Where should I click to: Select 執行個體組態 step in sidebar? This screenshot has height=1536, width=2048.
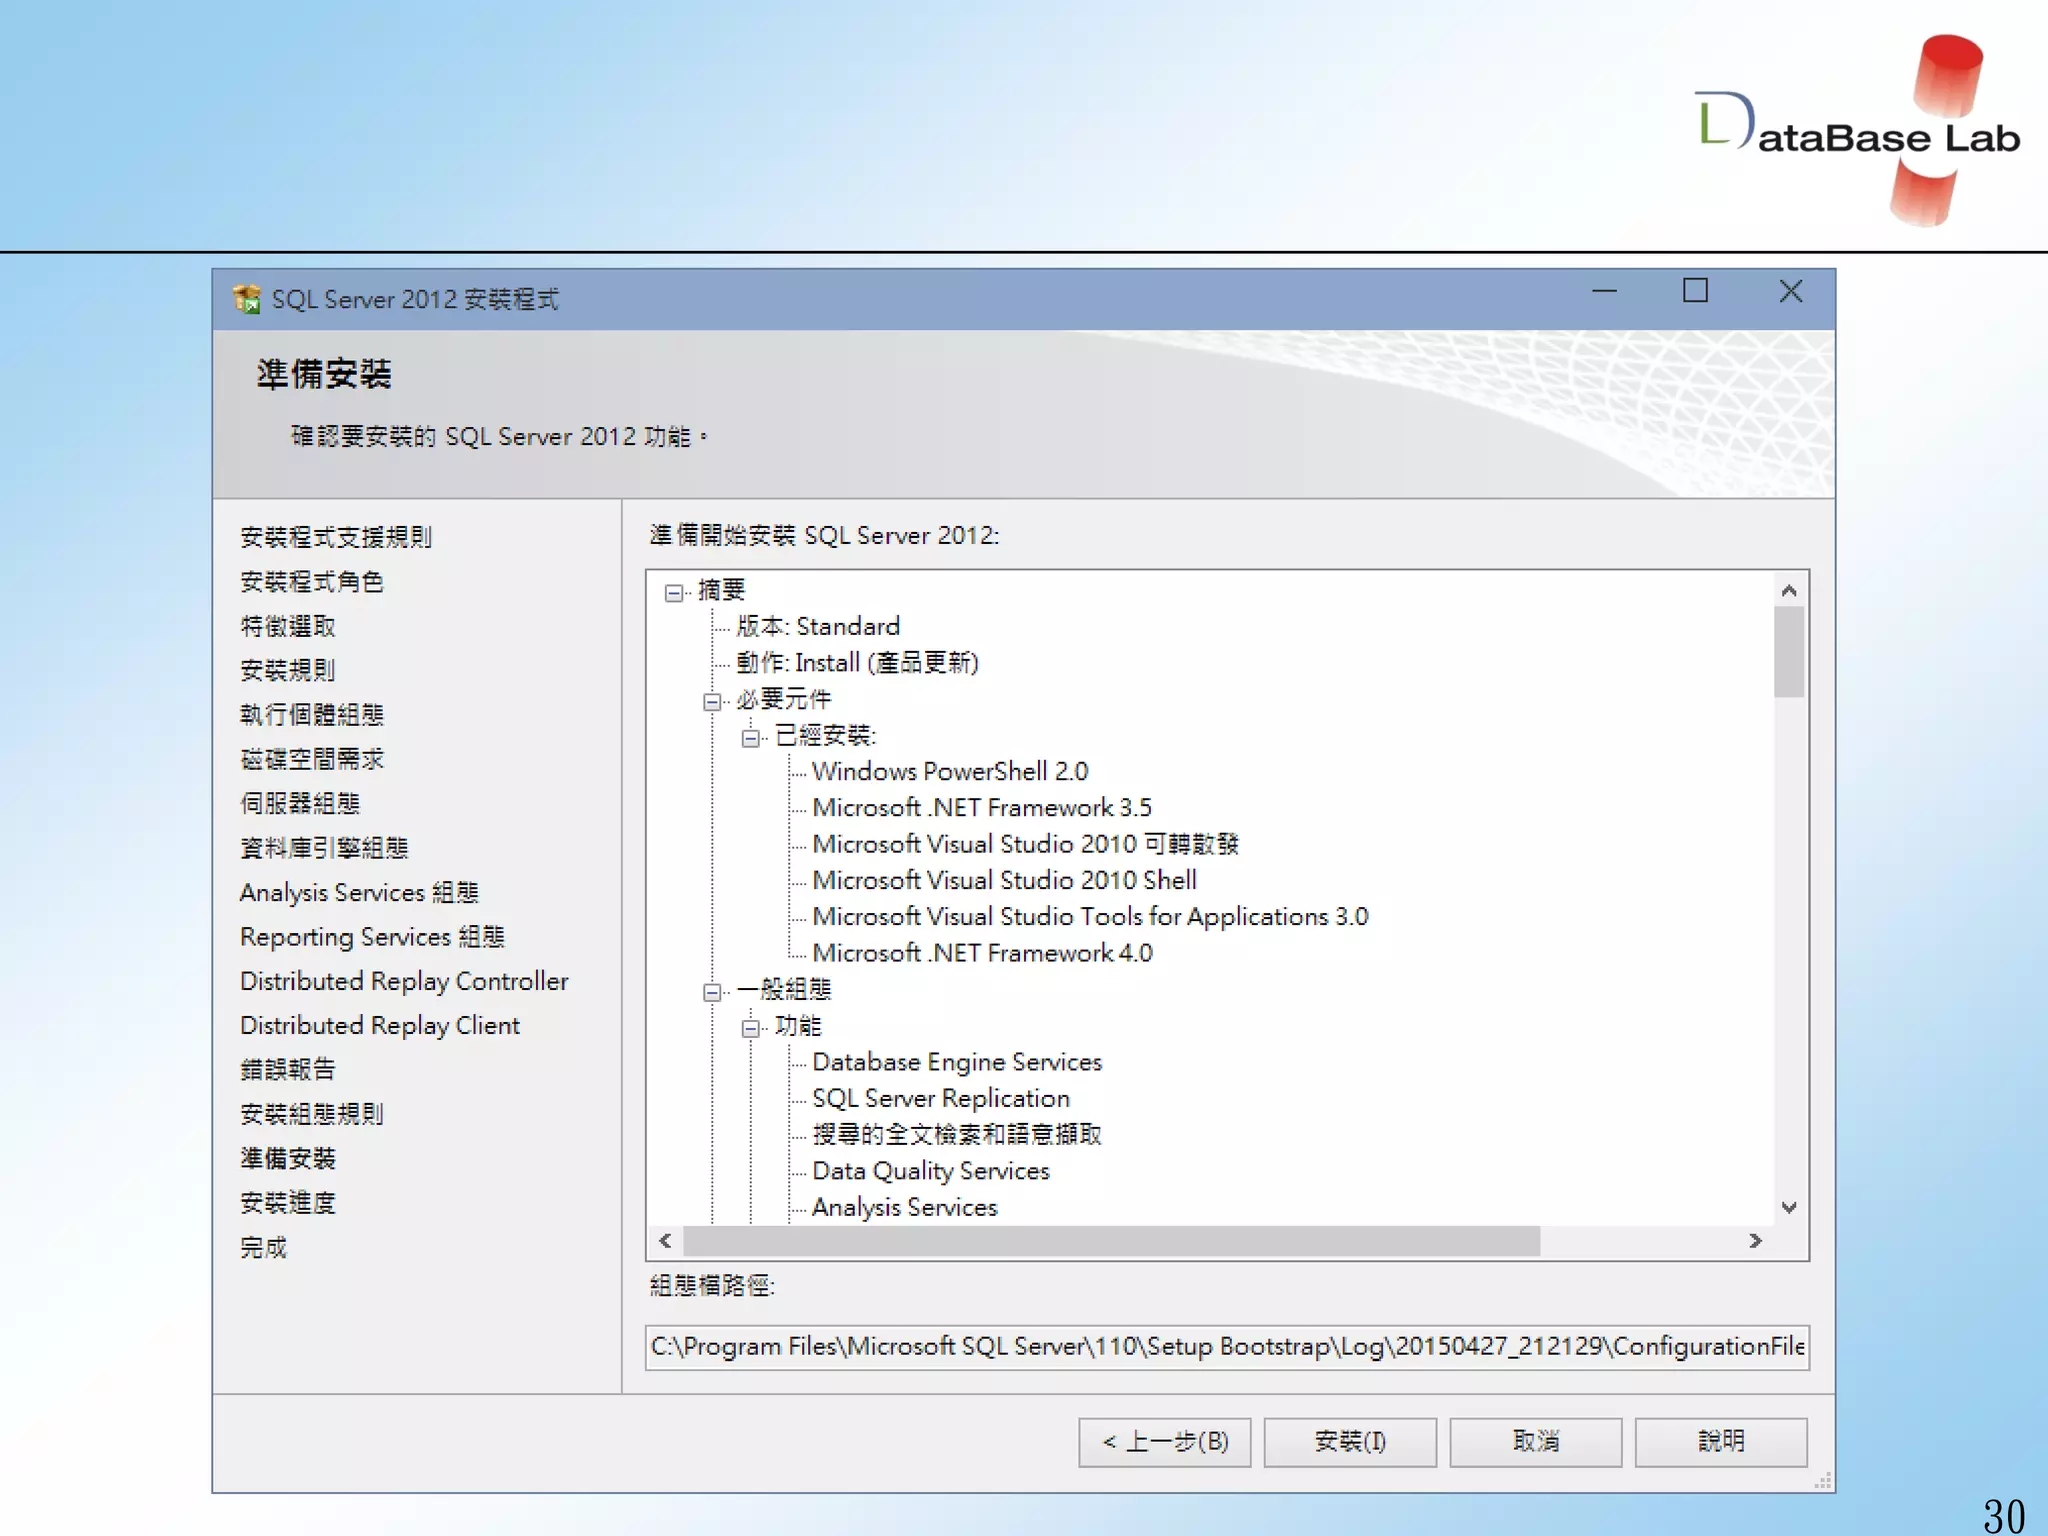[312, 715]
